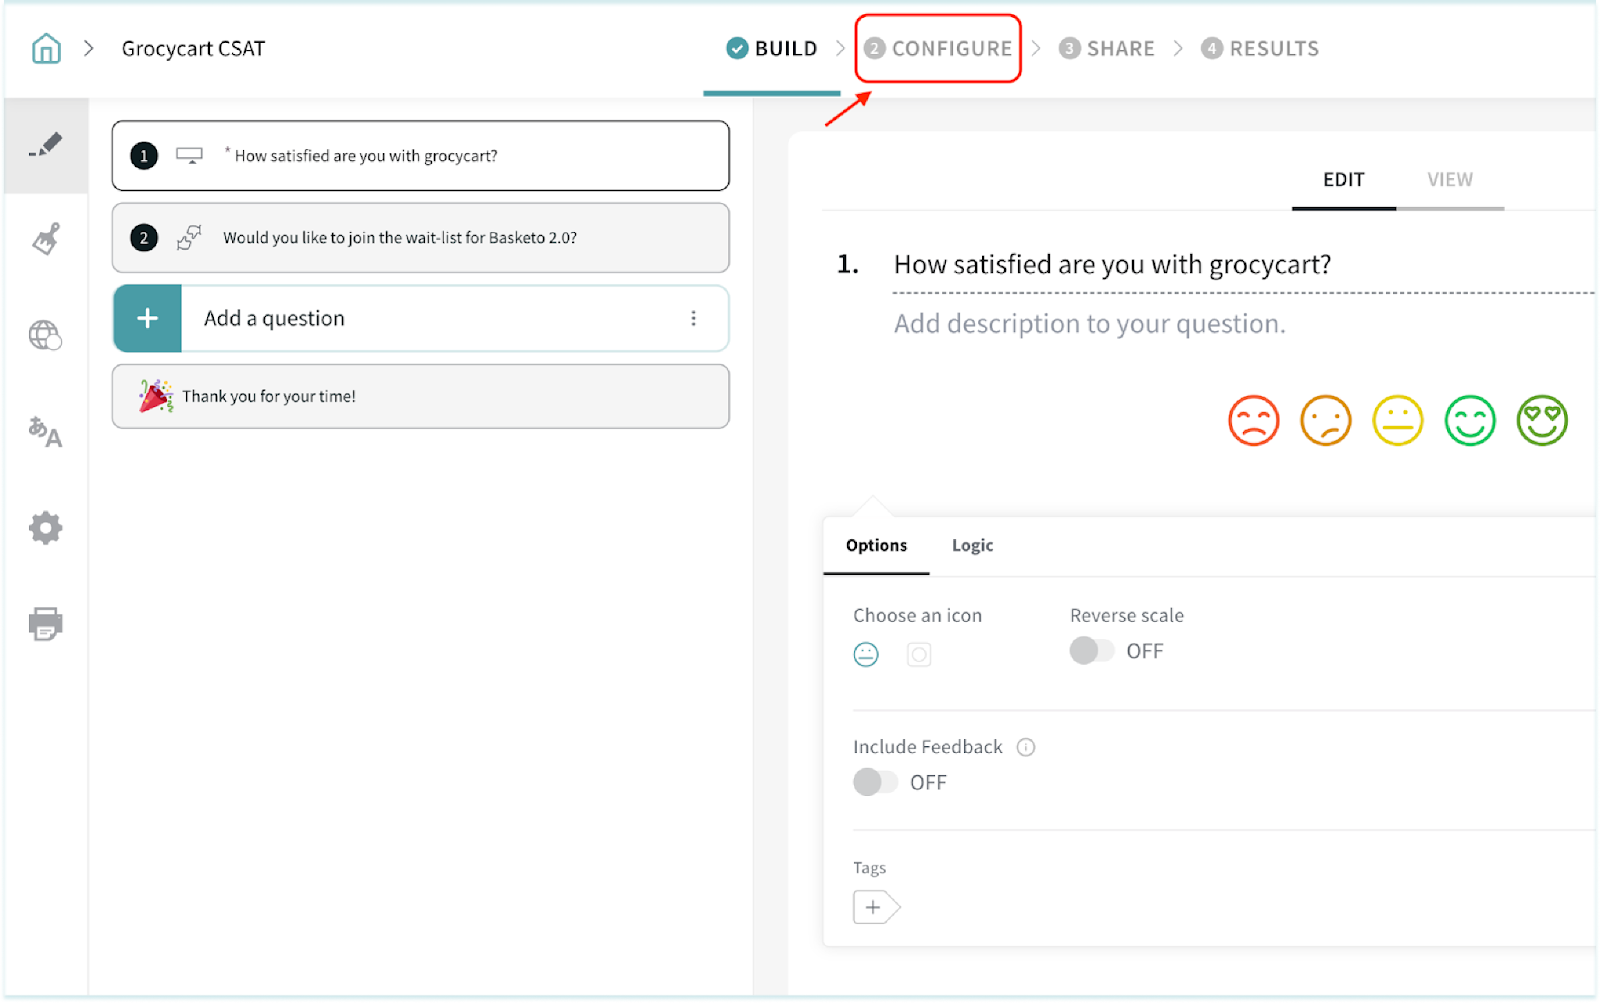Click the Include Feedback info icon

coord(1026,747)
